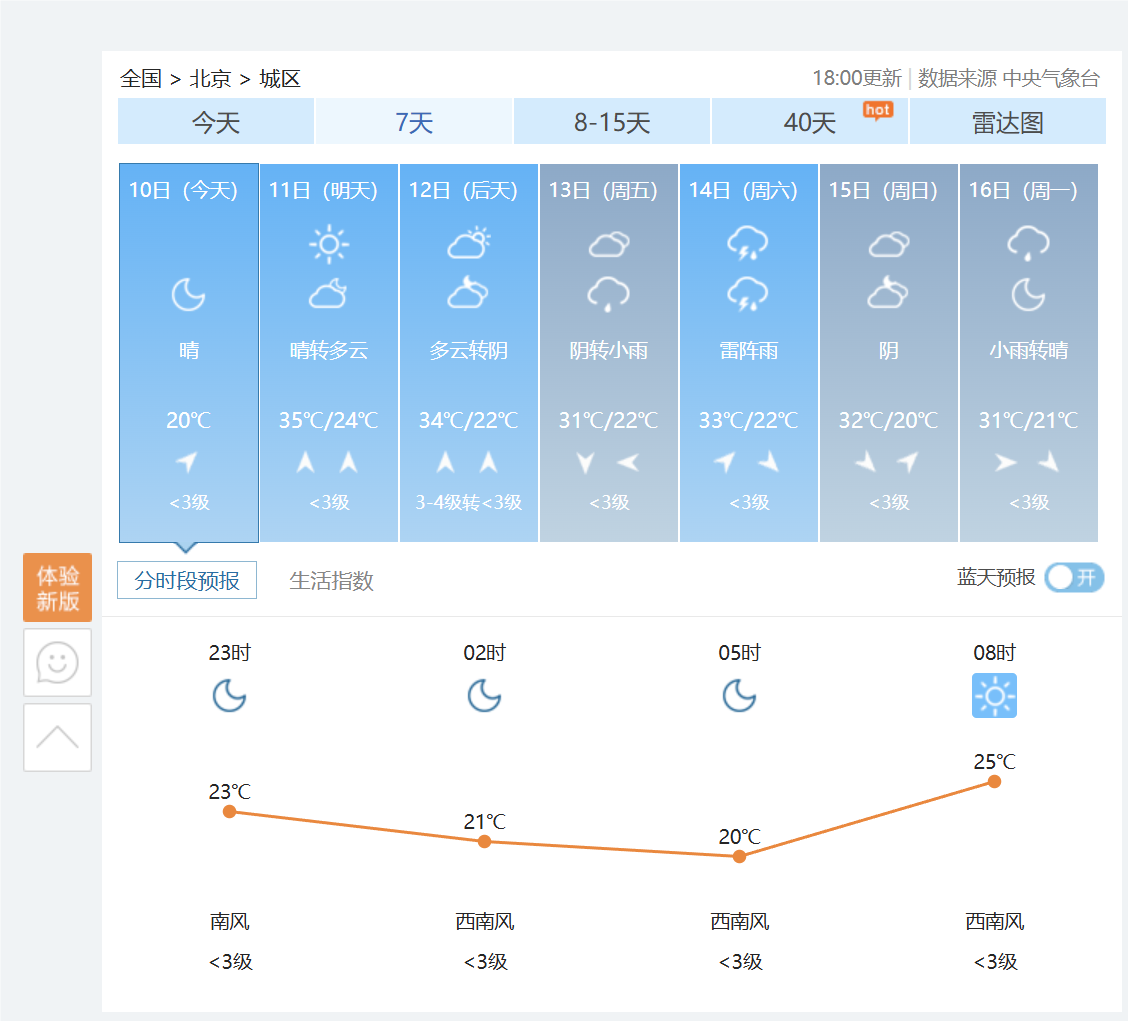1128x1021 pixels.
Task: Click the 数据来源 中央气象台 text
Action: click(x=1009, y=78)
